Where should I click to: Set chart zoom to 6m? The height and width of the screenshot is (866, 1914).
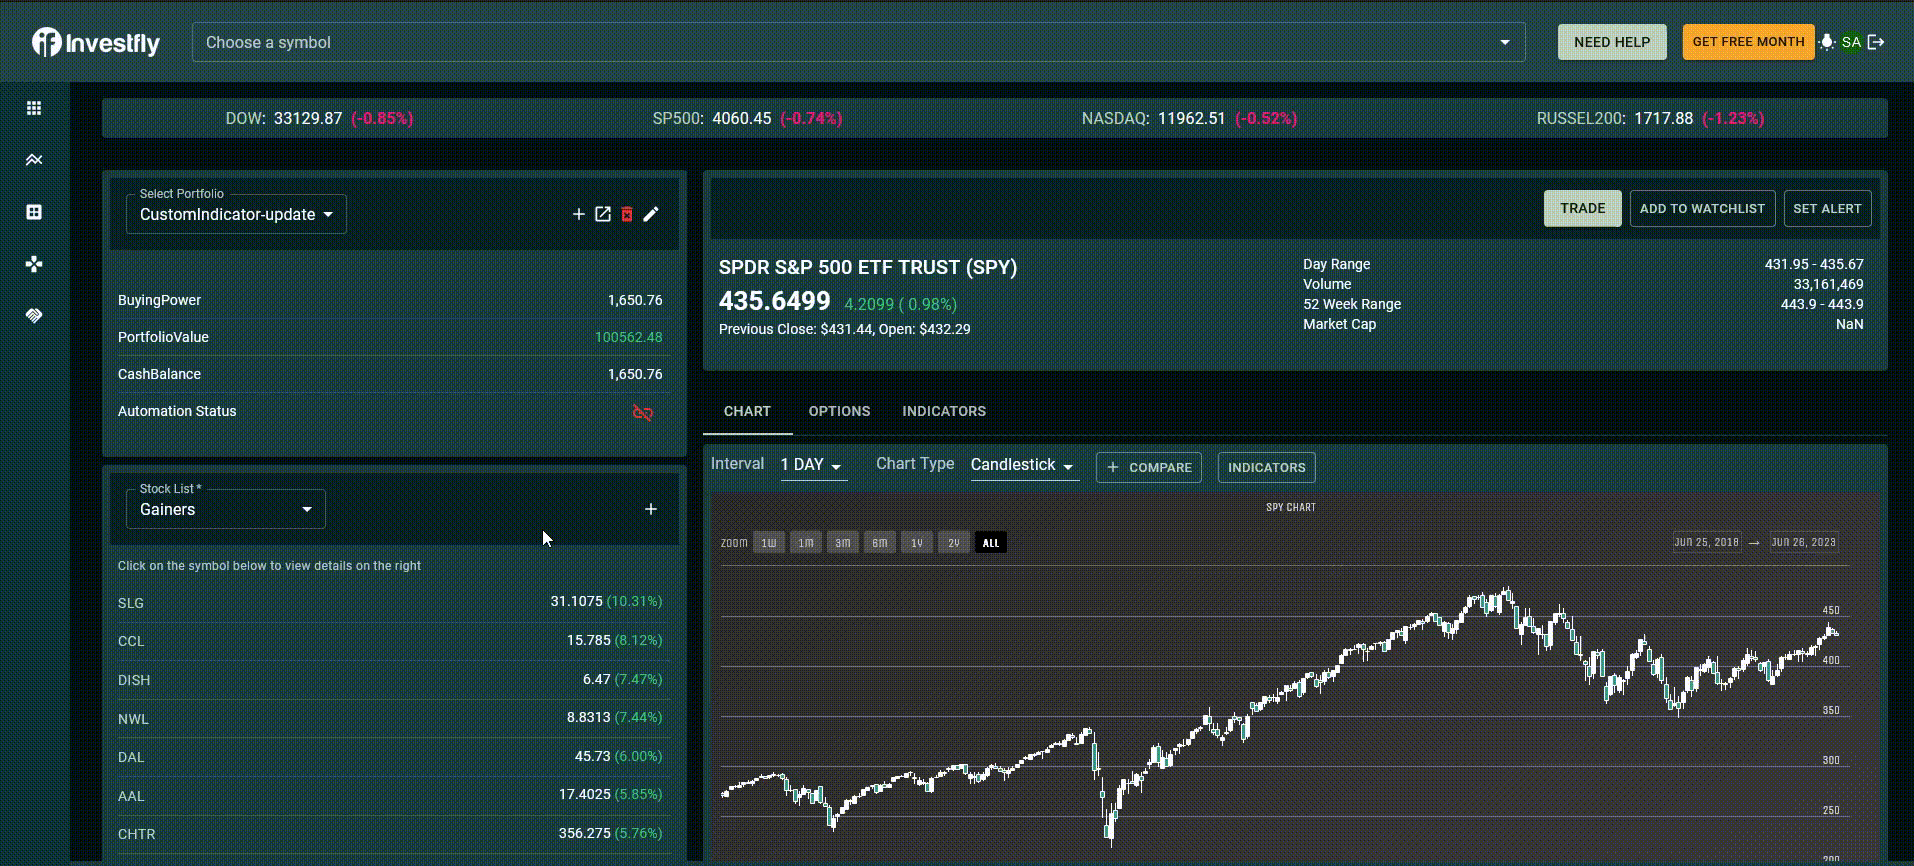pos(880,543)
